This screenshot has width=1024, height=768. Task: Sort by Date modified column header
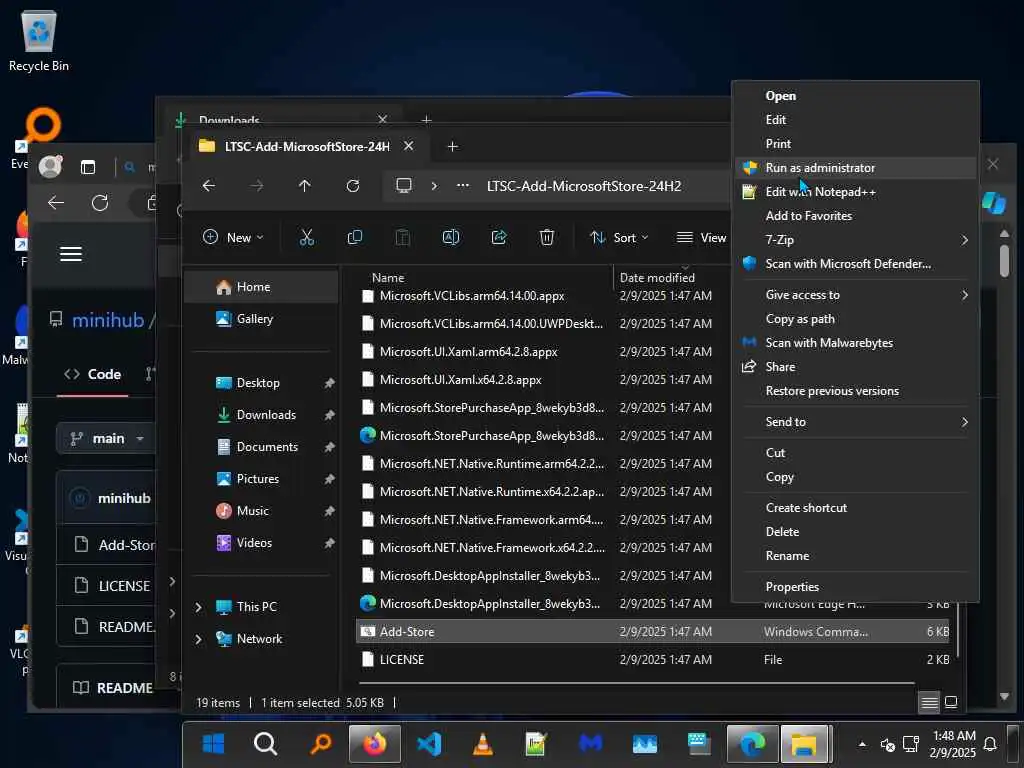(657, 278)
